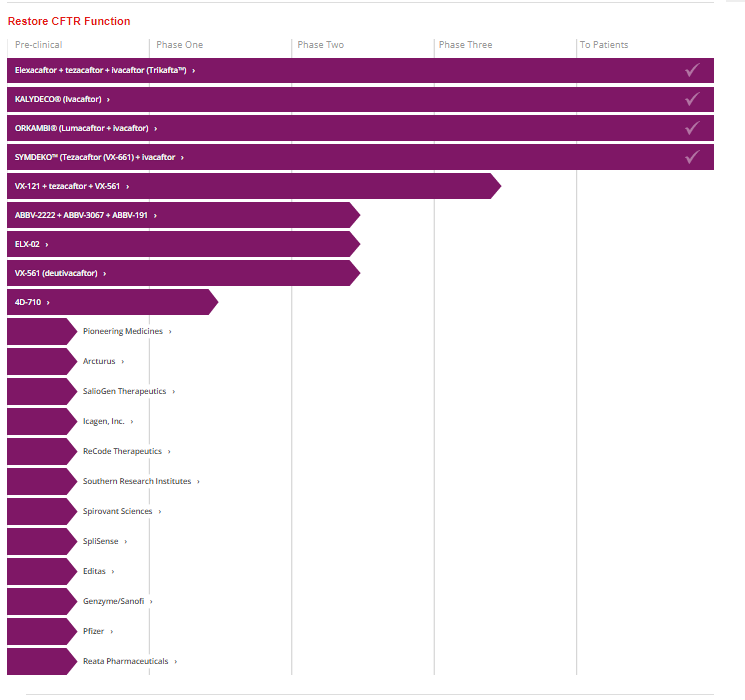This screenshot has width=745, height=700.
Task: Open ReCode Therapeutics program link
Action: [122, 451]
